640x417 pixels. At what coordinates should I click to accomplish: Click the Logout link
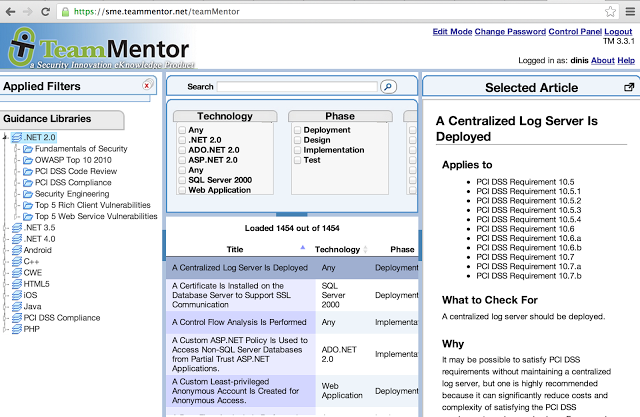(x=620, y=32)
